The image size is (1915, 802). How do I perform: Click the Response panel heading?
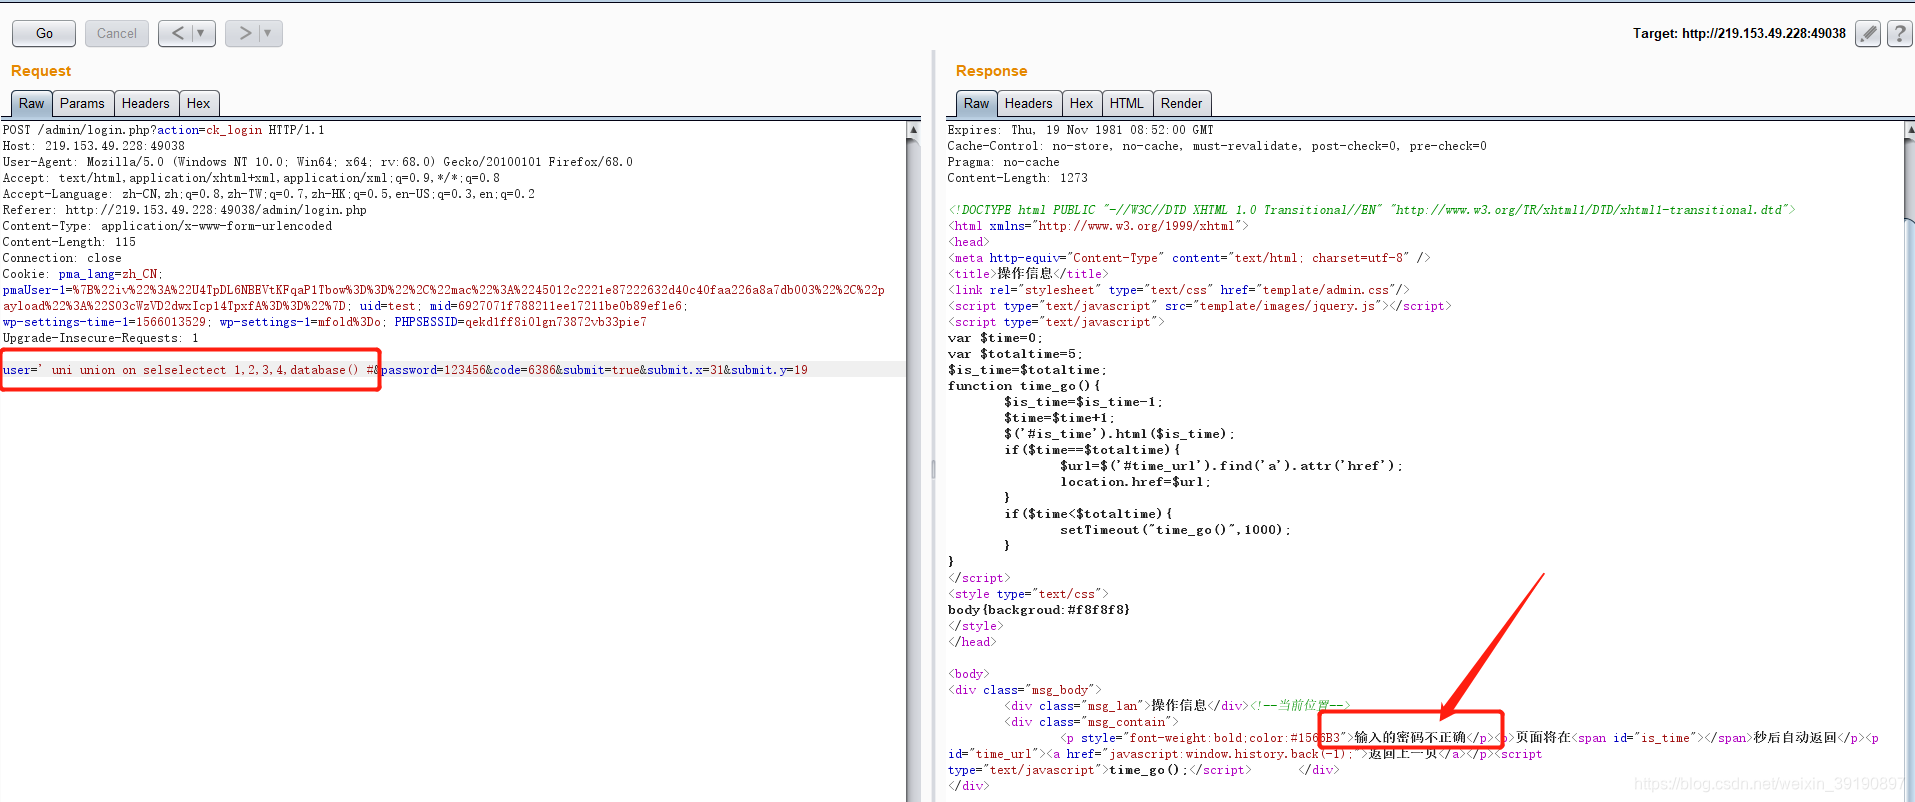(991, 71)
